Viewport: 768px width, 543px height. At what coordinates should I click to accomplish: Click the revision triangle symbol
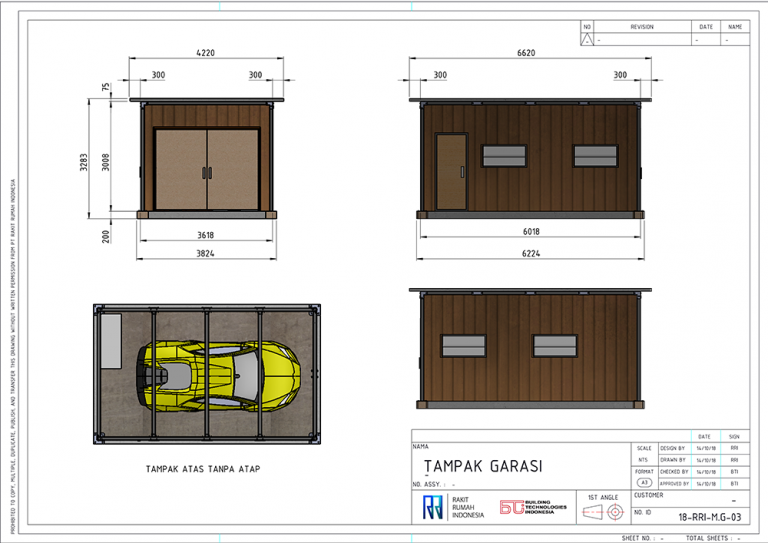coord(587,39)
